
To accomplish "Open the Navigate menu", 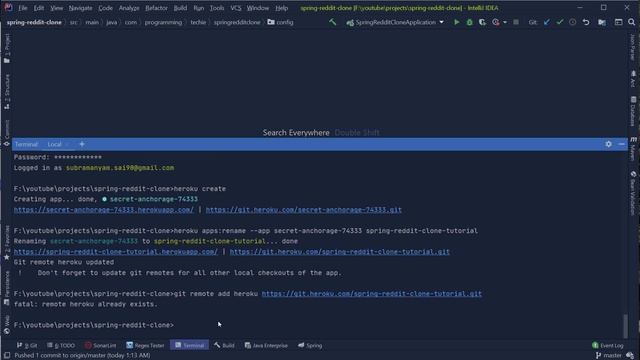I will [x=80, y=8].
